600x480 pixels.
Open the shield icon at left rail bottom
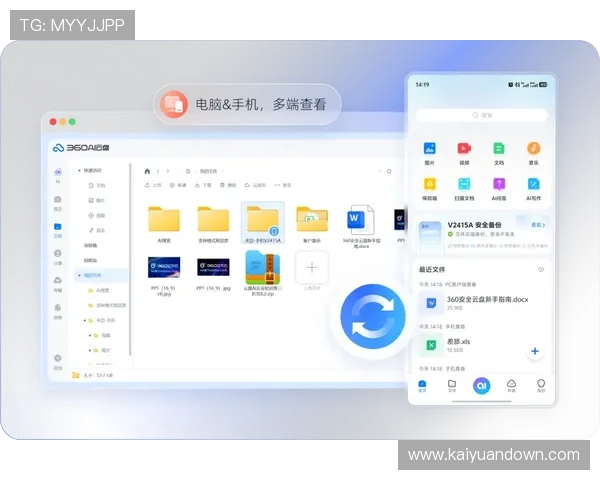(58, 358)
